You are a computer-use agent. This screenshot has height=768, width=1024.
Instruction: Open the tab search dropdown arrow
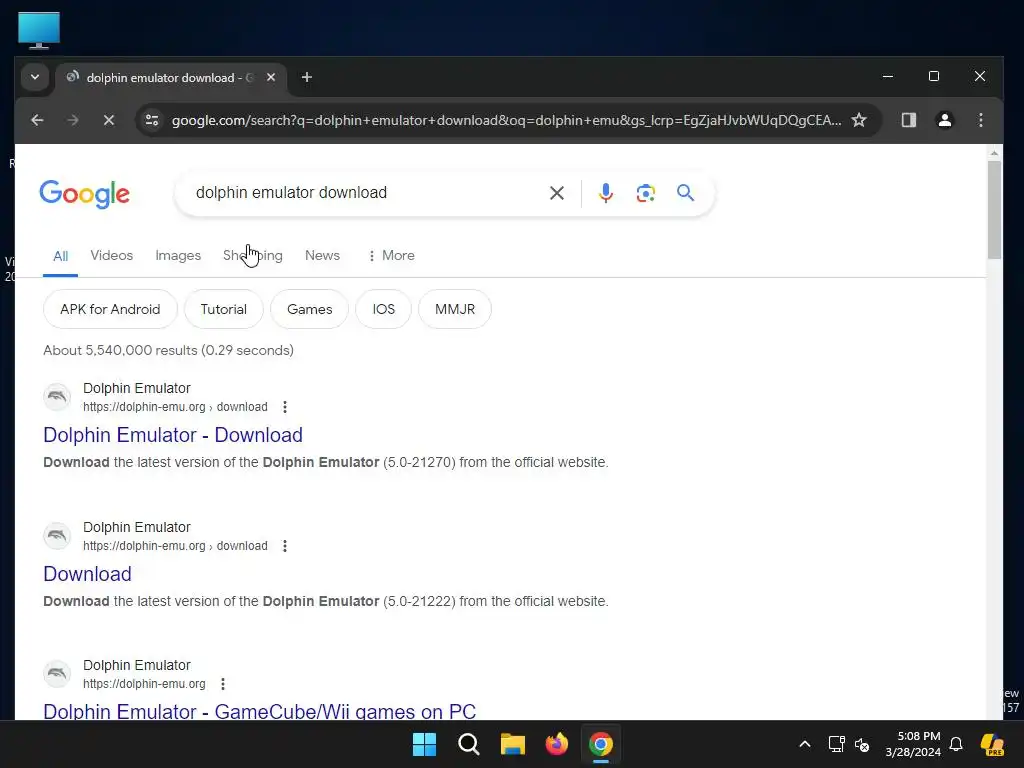pos(35,77)
